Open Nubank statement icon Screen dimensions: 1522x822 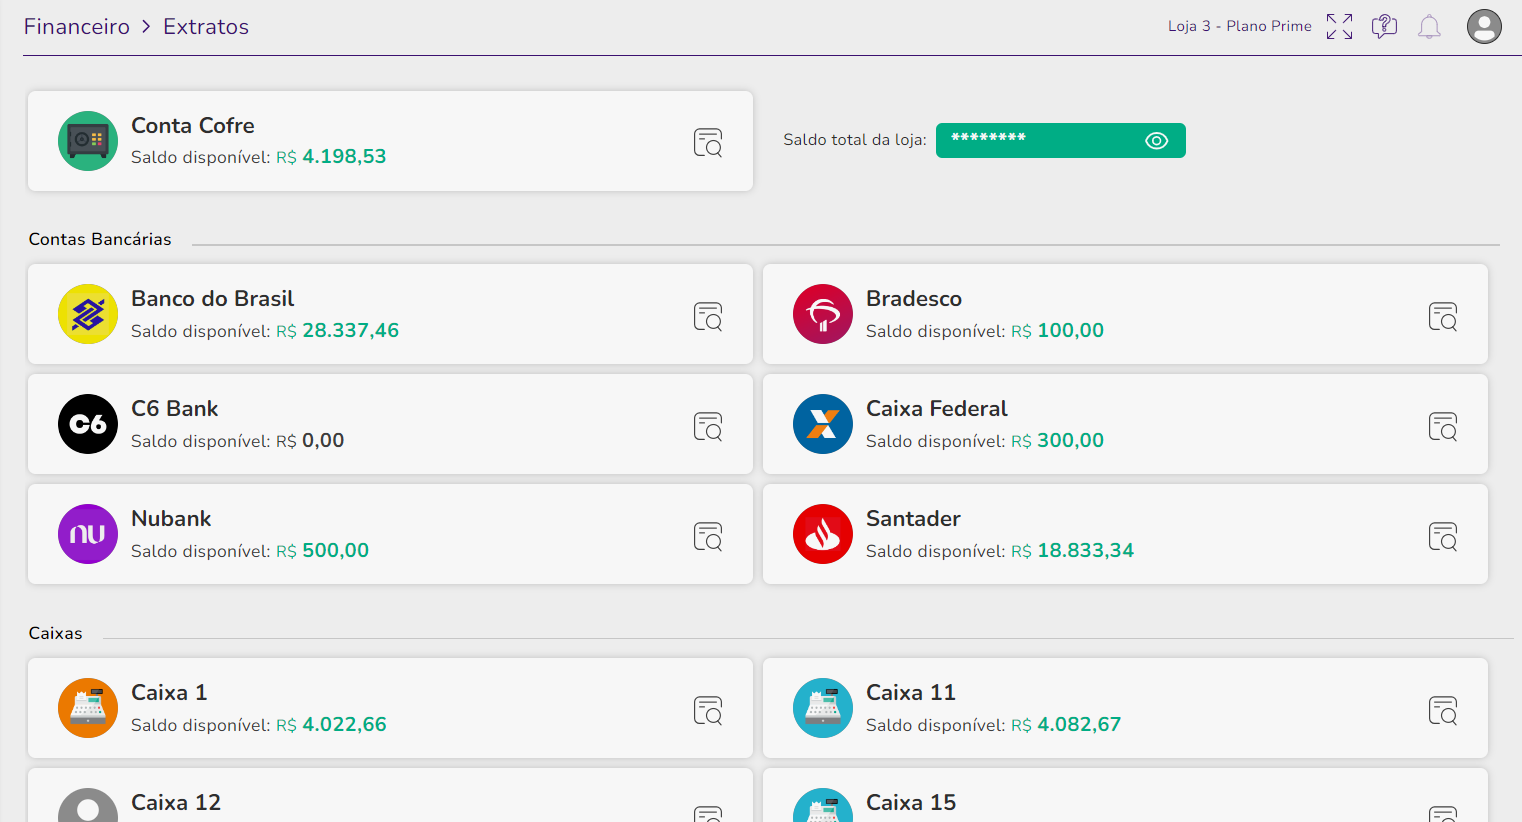[x=708, y=537]
